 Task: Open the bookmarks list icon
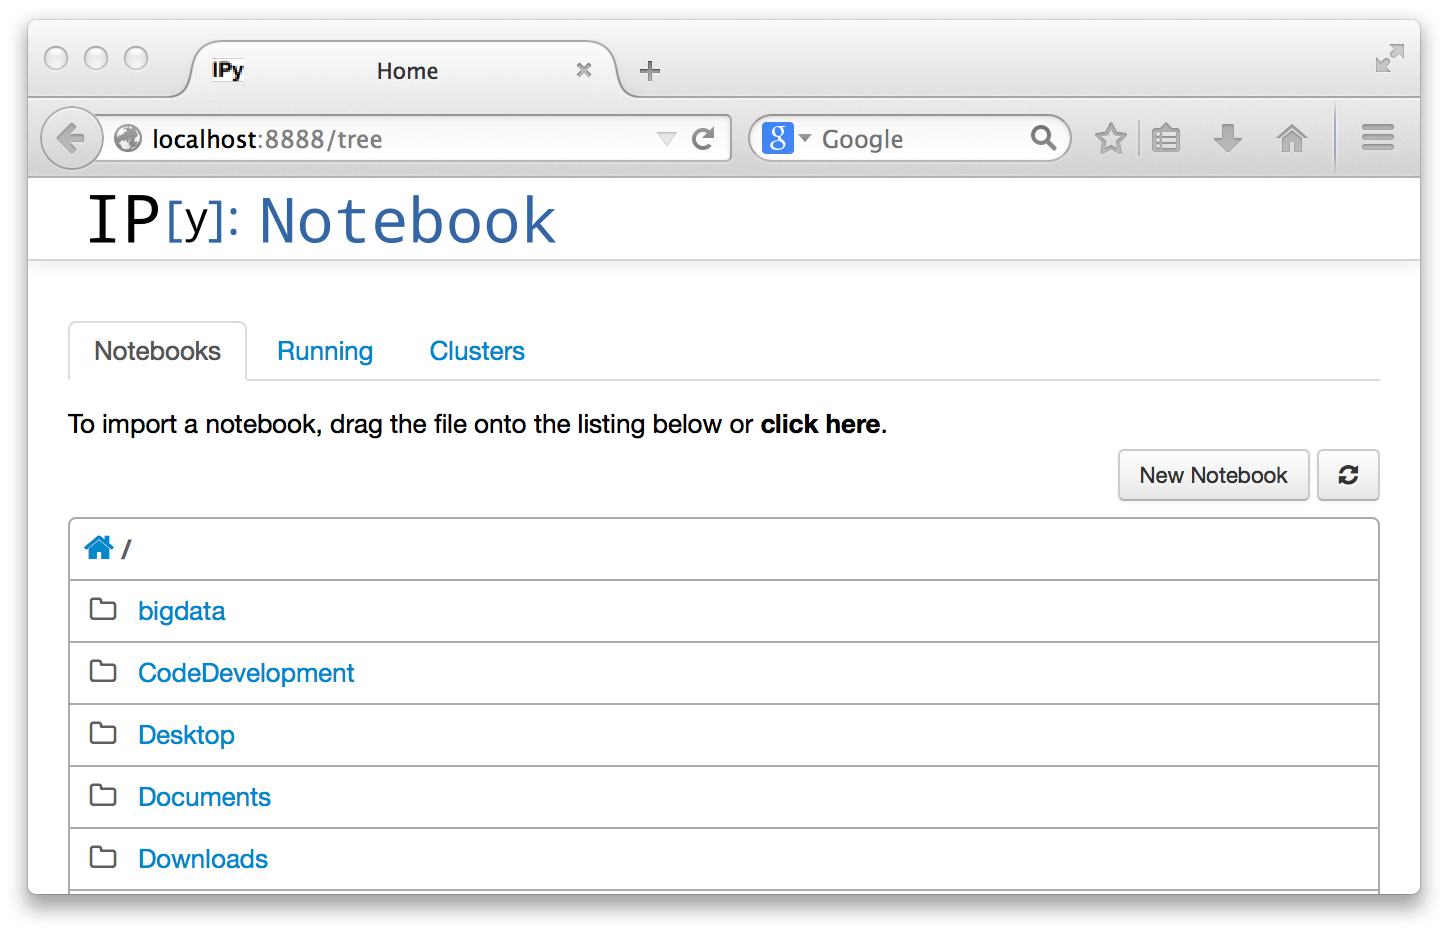(x=1166, y=138)
